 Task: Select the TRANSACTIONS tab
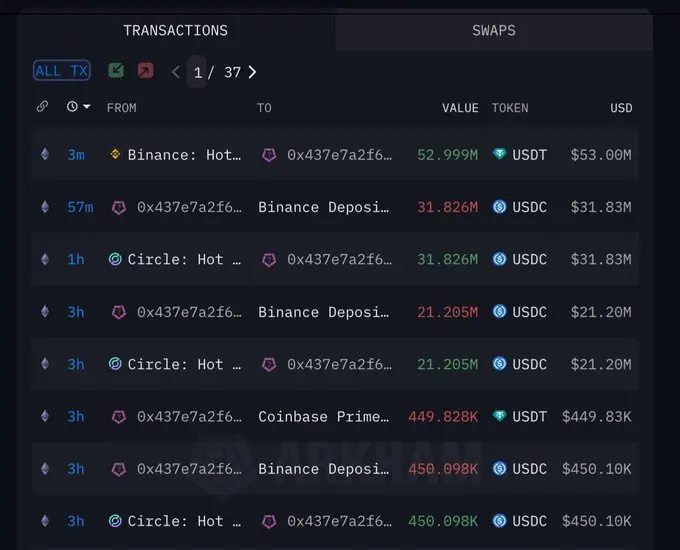click(x=176, y=30)
